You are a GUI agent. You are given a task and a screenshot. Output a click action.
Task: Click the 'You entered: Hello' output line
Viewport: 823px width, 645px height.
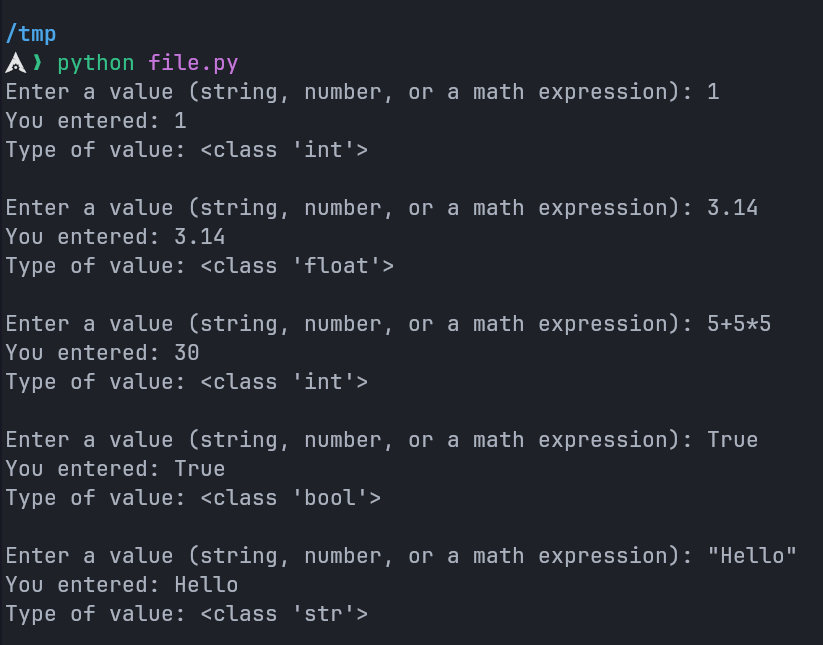point(121,585)
